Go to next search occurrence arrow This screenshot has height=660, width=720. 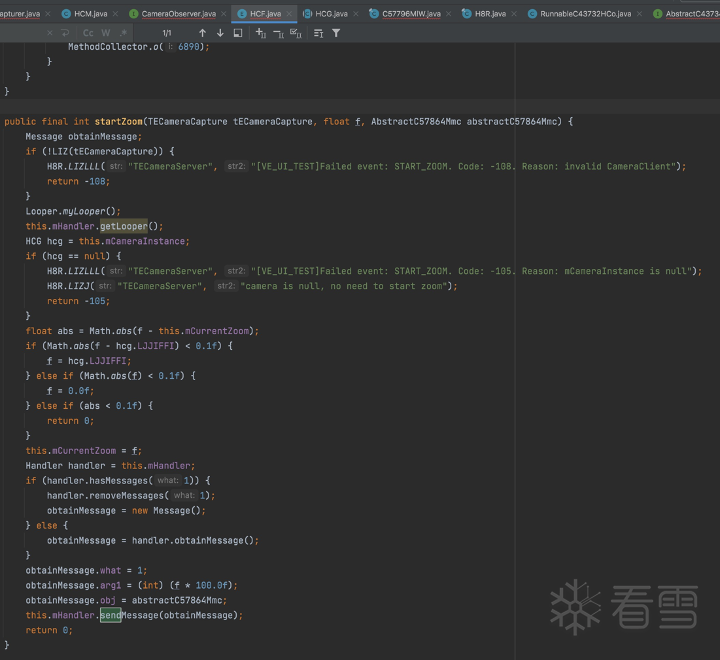220,33
